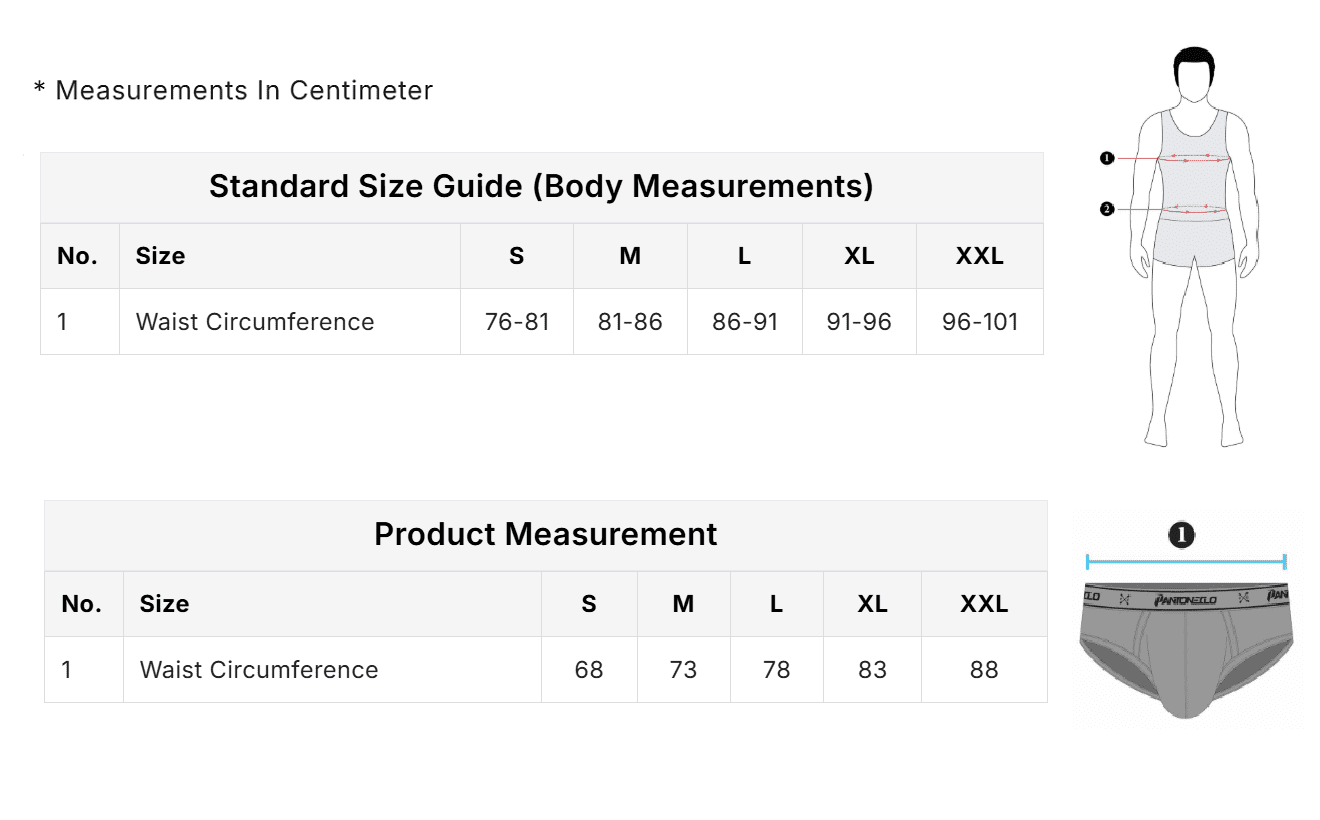Click product measurement value 68
The height and width of the screenshot is (820, 1320).
589,670
